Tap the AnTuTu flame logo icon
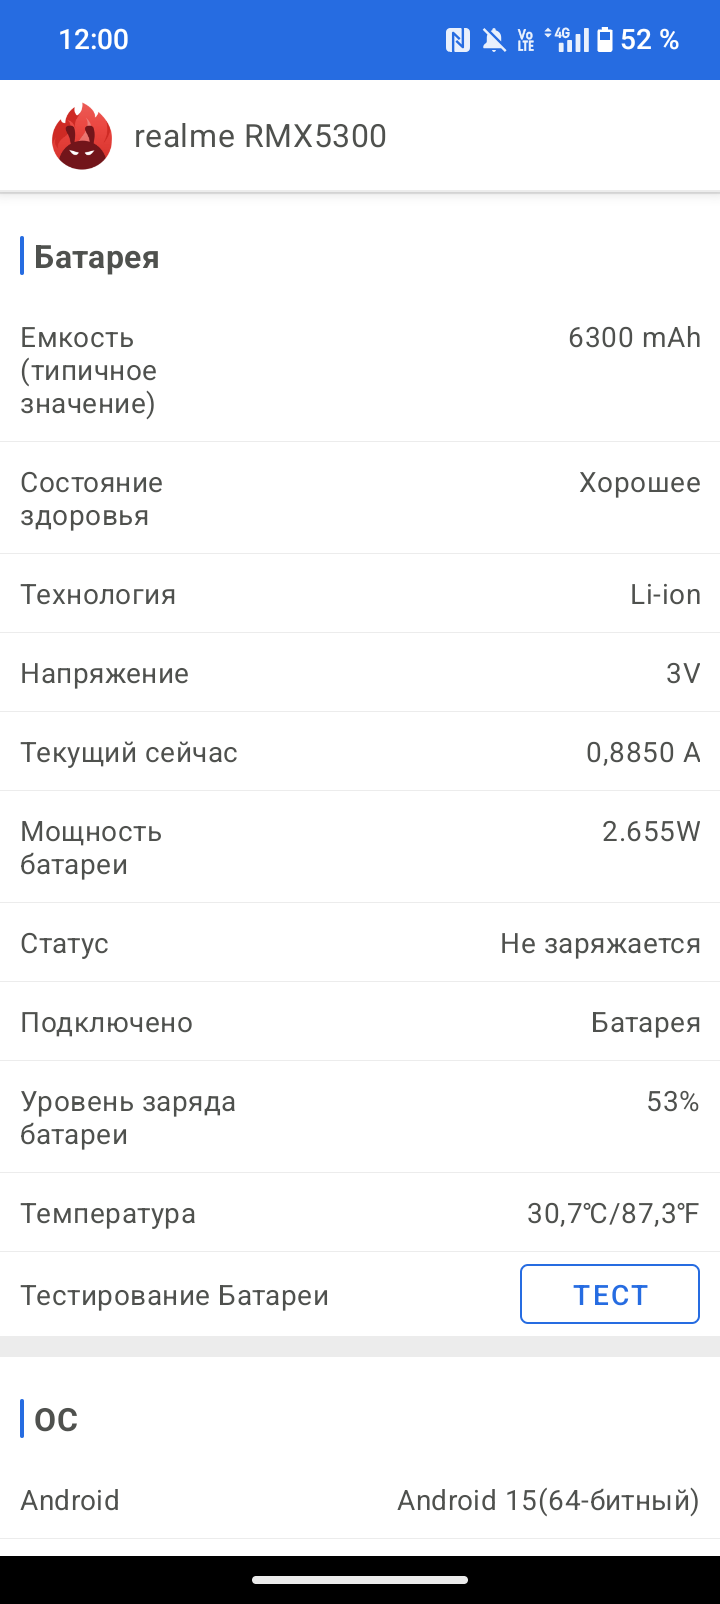Image resolution: width=720 pixels, height=1604 pixels. pyautogui.click(x=82, y=136)
